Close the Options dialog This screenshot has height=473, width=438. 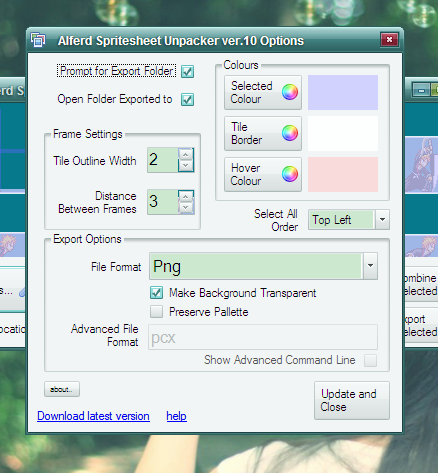click(389, 40)
